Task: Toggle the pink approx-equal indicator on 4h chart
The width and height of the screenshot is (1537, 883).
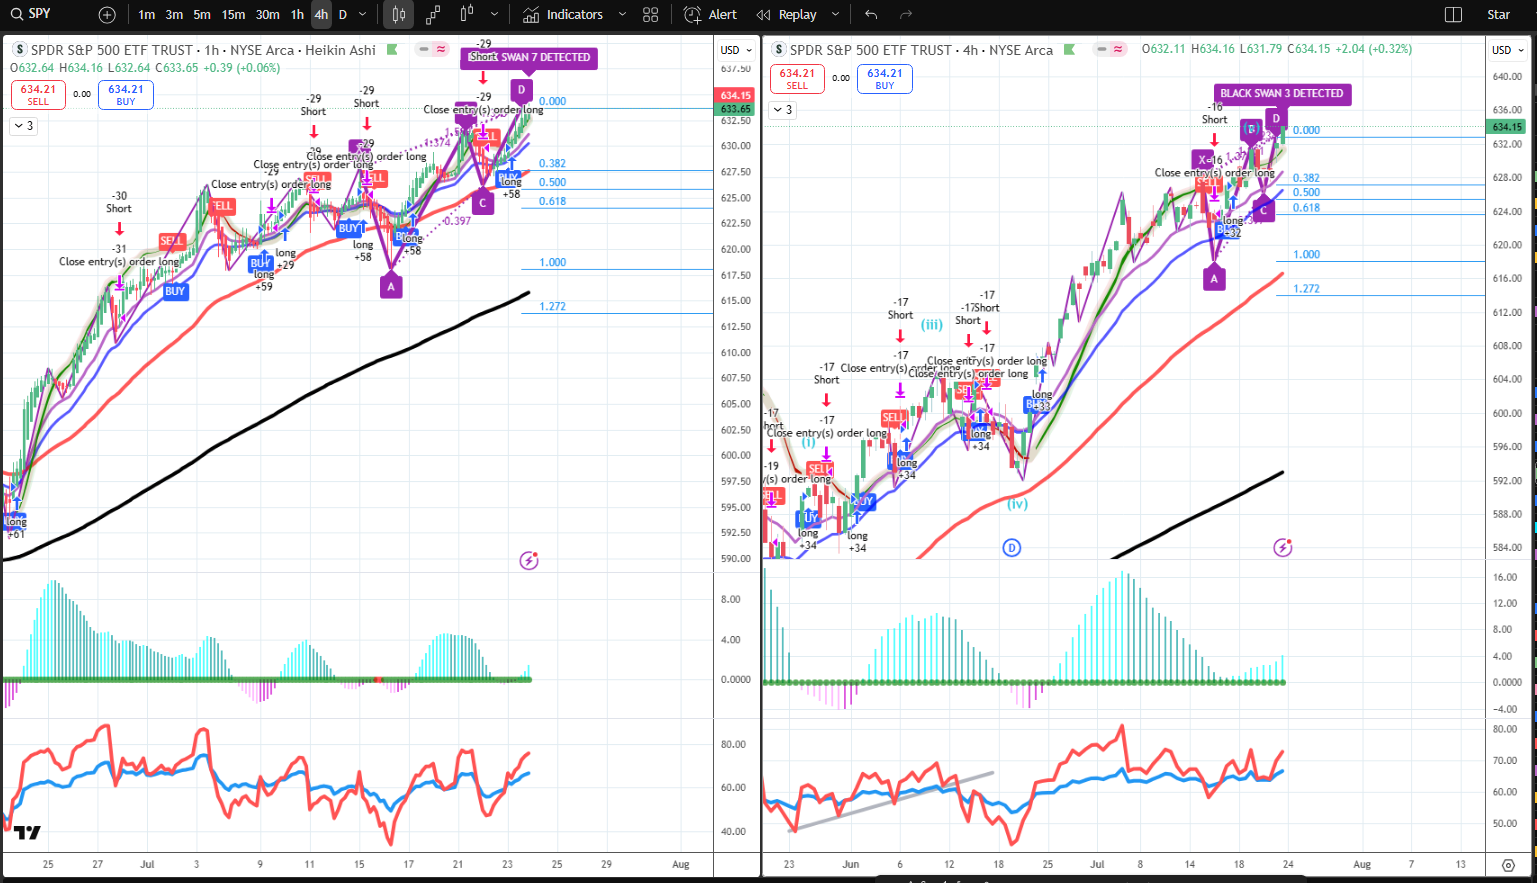Action: pos(1118,49)
